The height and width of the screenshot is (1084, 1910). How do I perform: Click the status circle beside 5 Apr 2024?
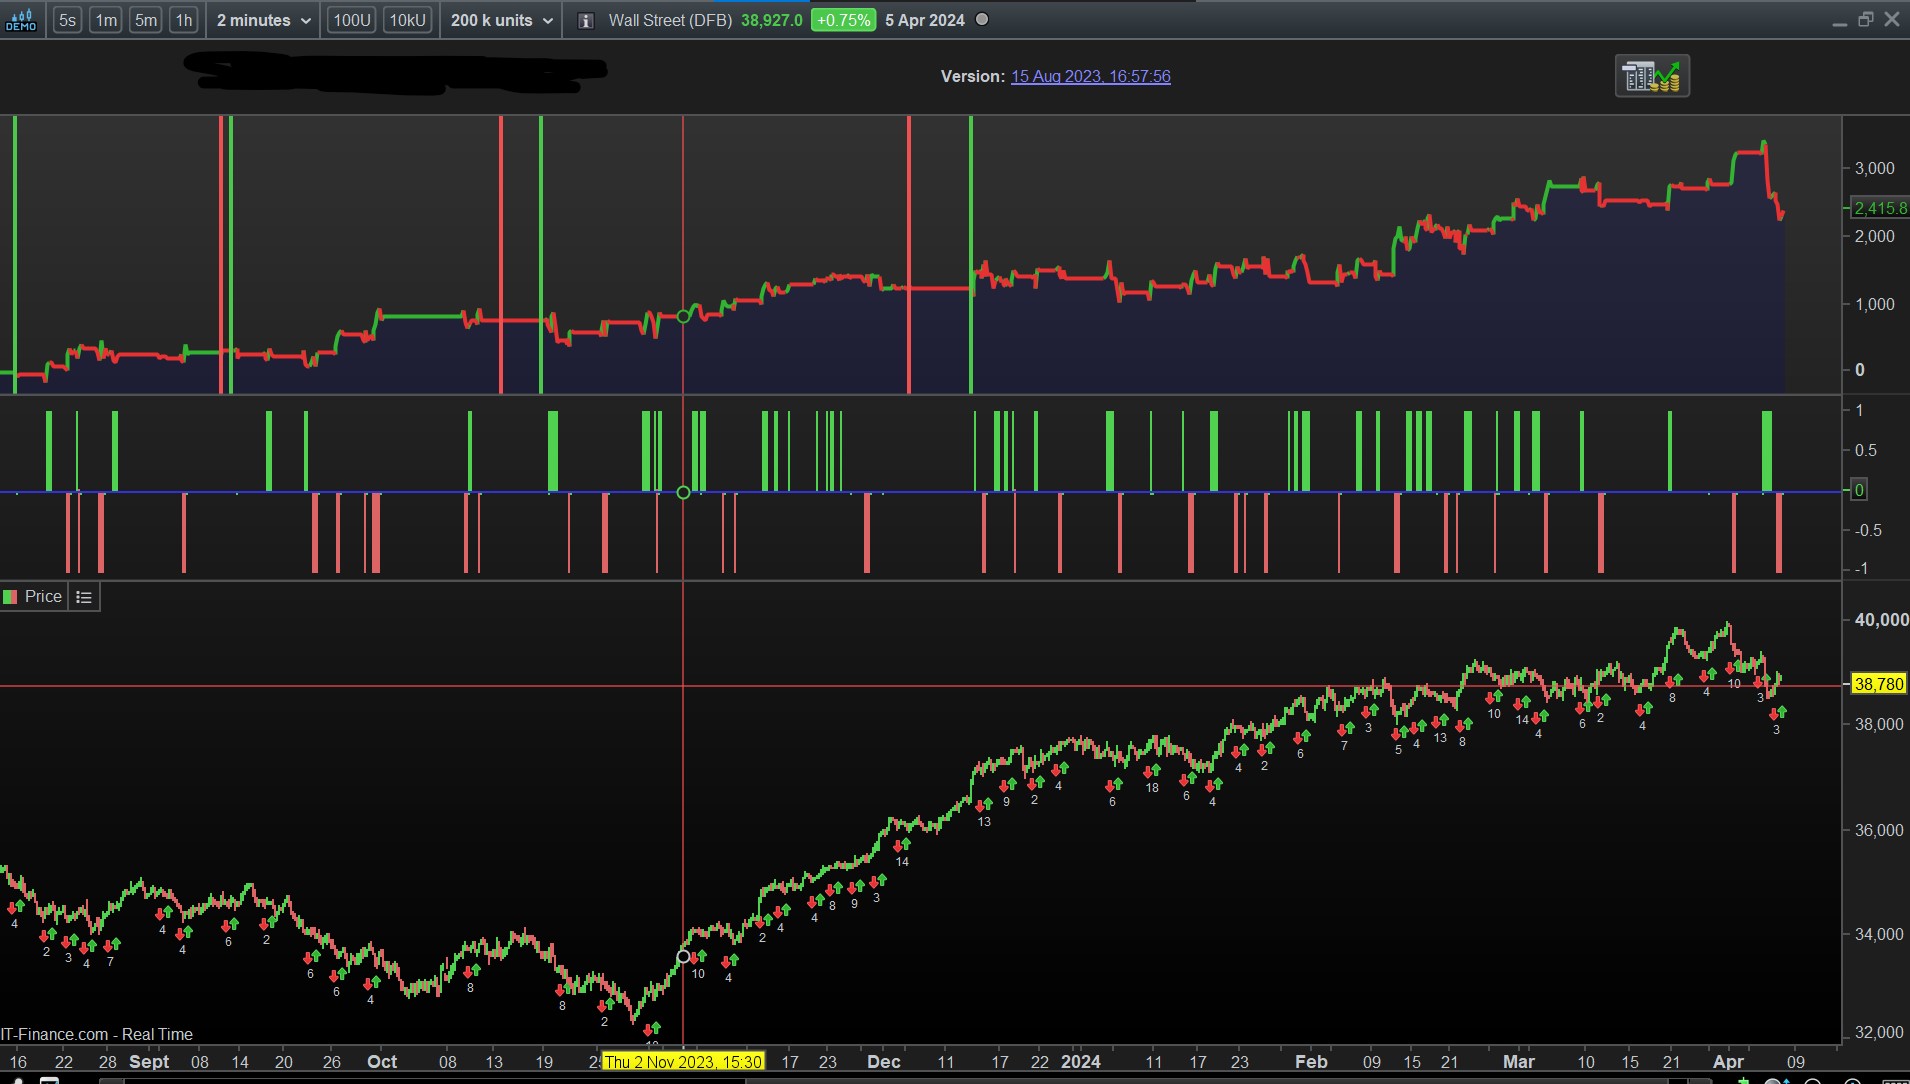(982, 20)
